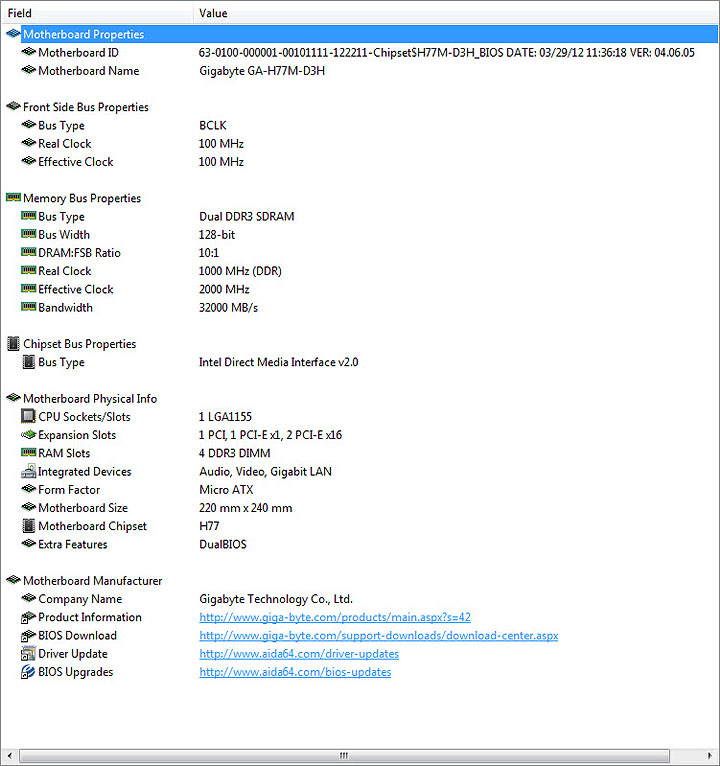Open the Gigabyte product information link
This screenshot has width=720, height=766.
coord(335,617)
